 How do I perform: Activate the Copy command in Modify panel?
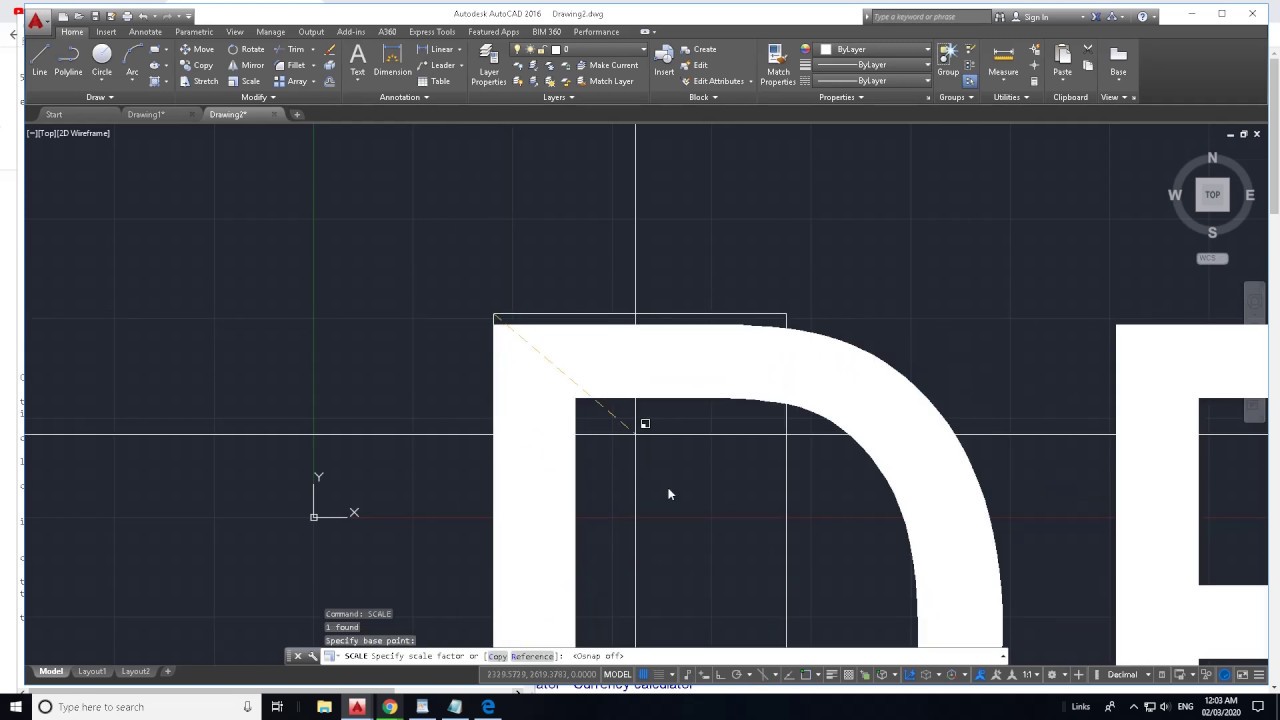[197, 65]
